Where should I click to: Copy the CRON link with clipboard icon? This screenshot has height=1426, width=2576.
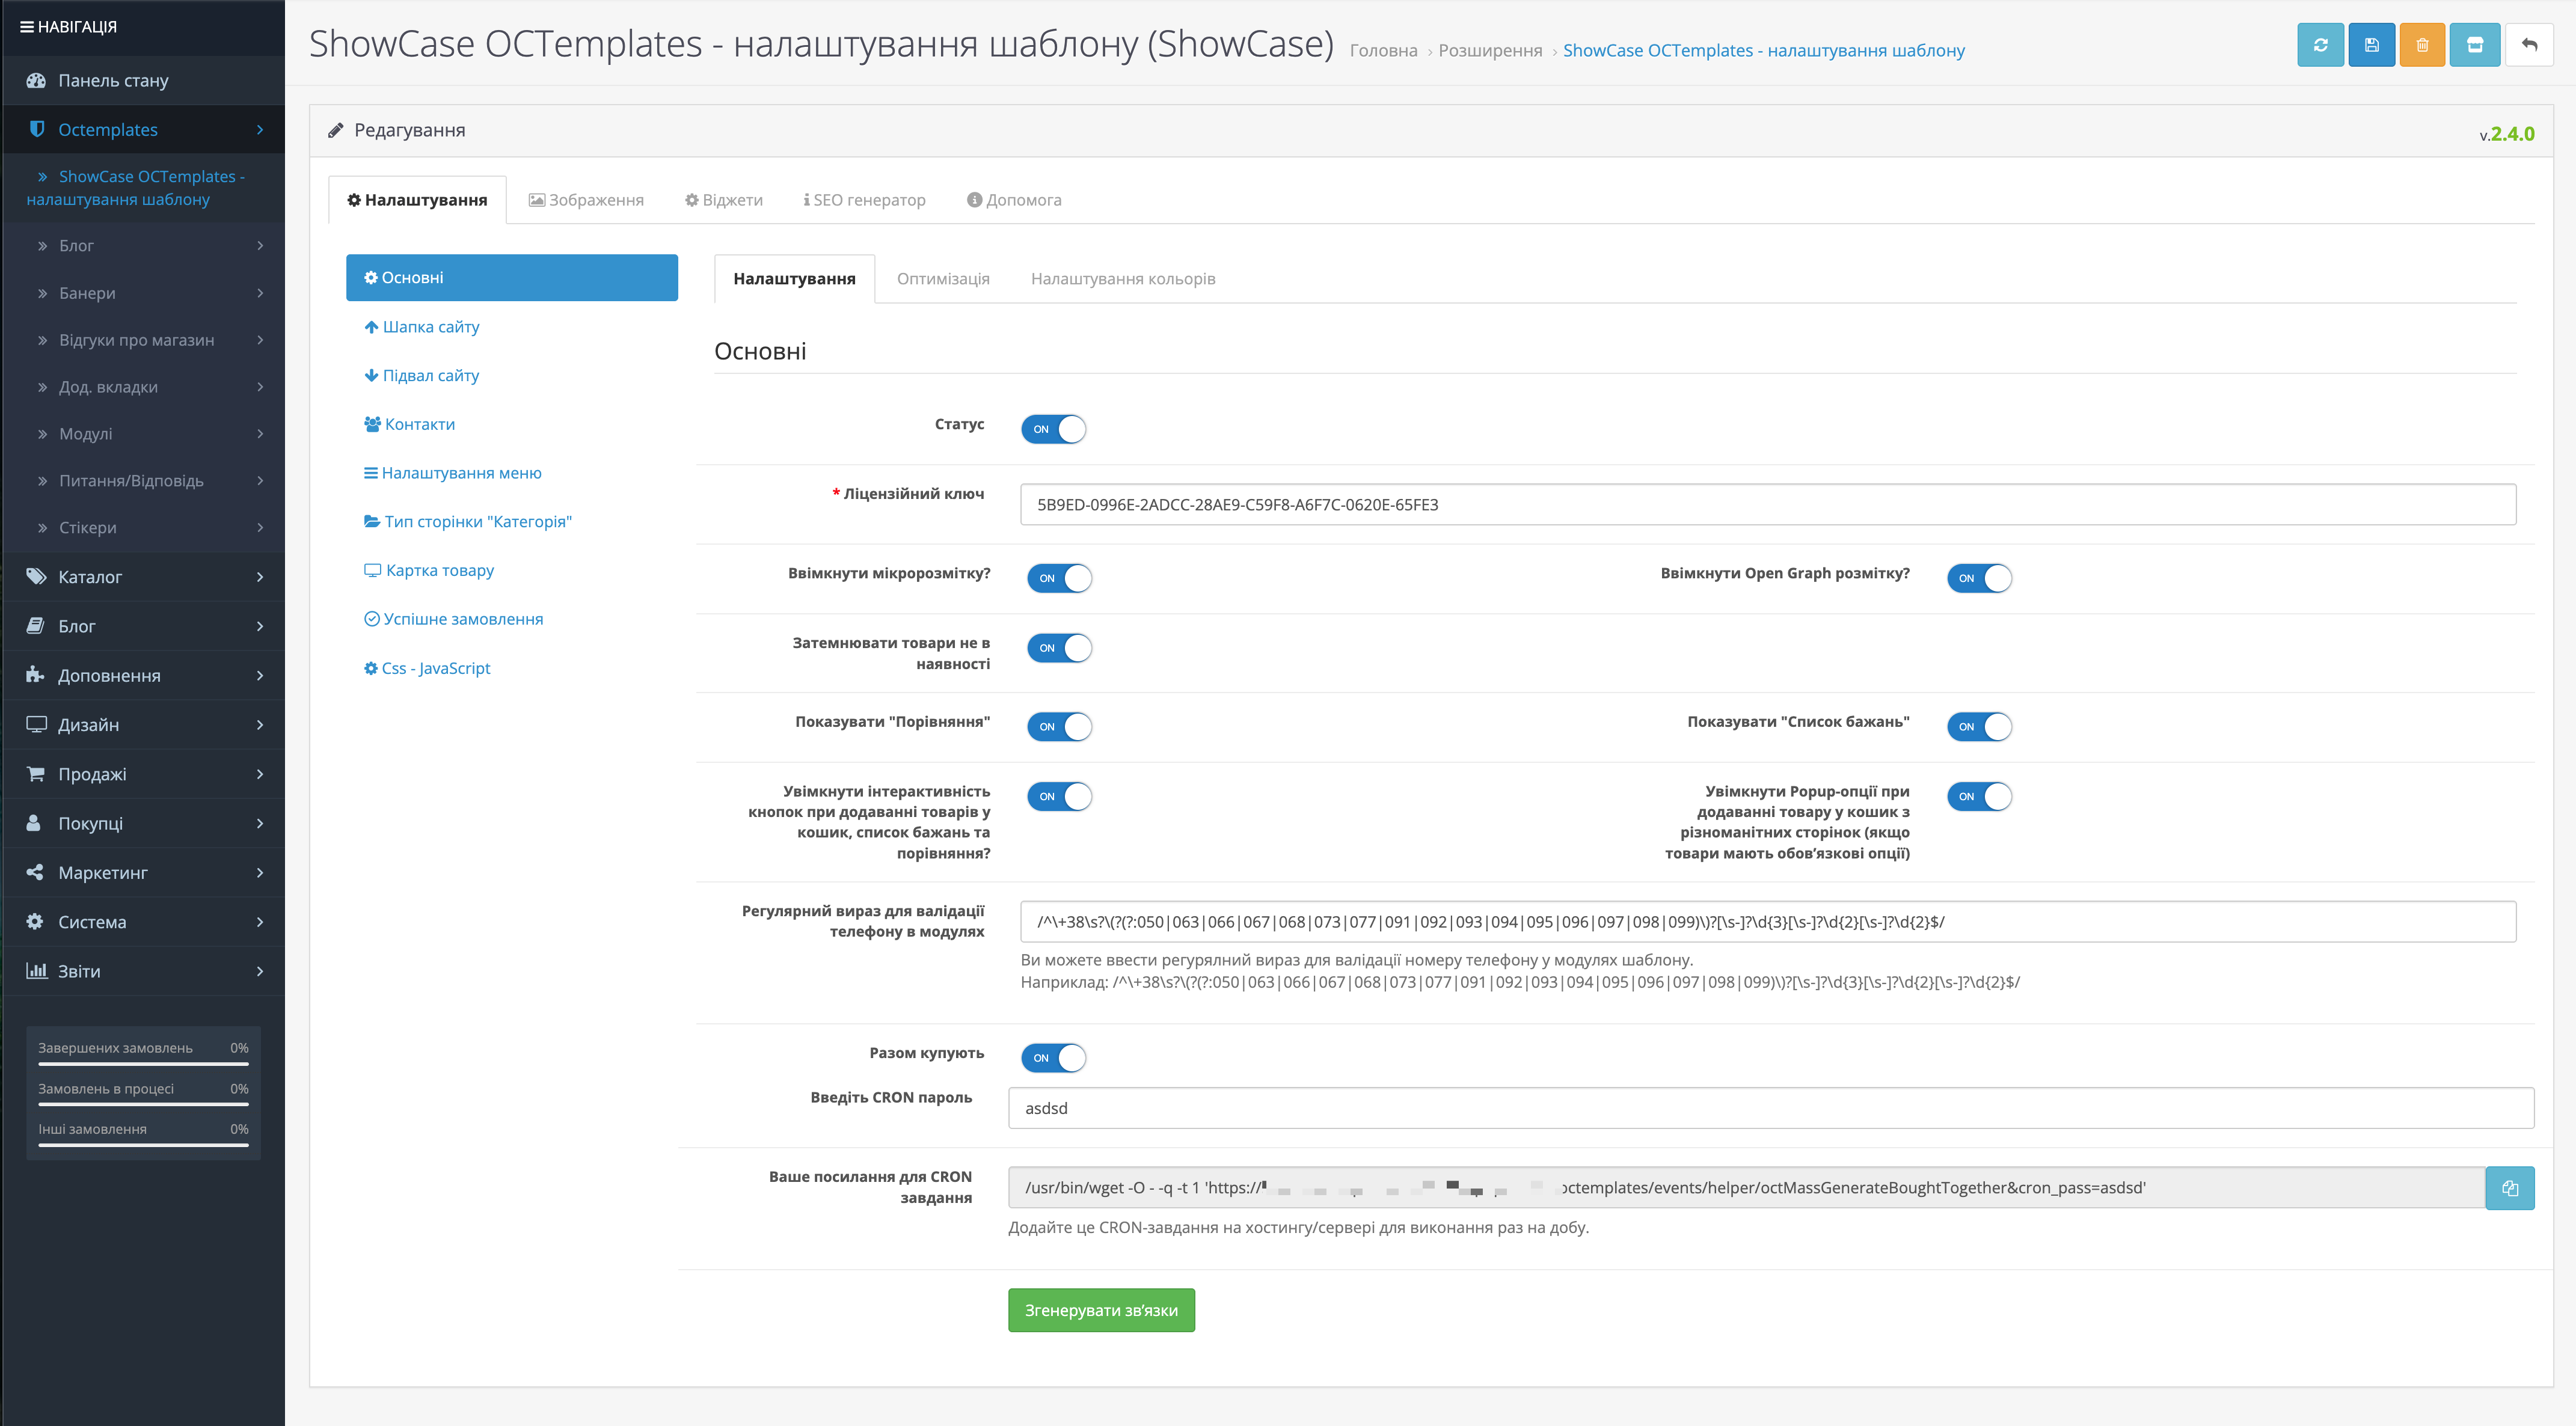pyautogui.click(x=2510, y=1188)
